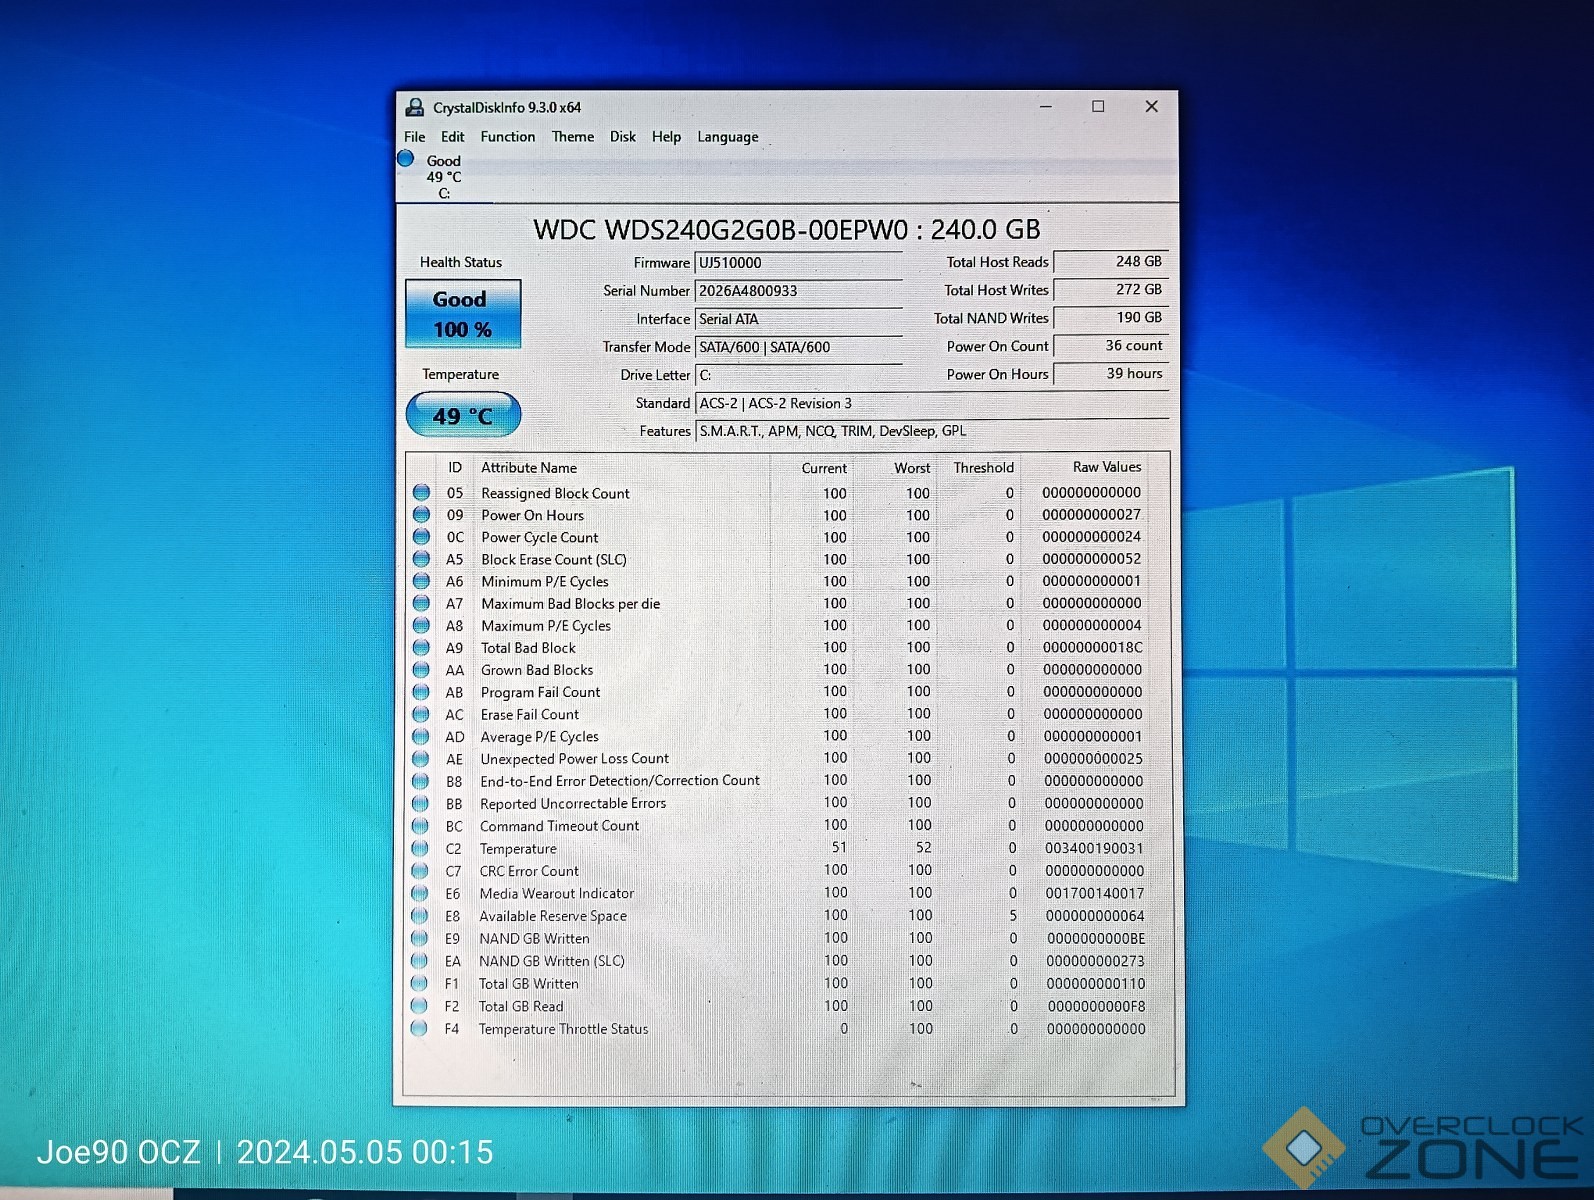
Task: Click status icon of Unexpected Power Loss Count
Action: click(x=421, y=758)
